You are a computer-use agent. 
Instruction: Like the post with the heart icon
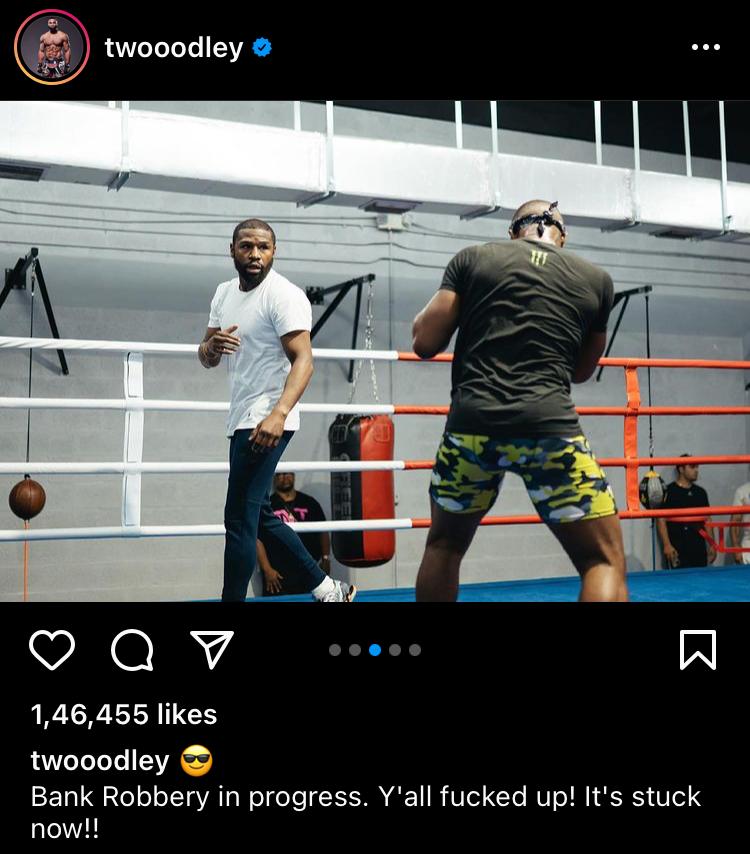tap(52, 650)
